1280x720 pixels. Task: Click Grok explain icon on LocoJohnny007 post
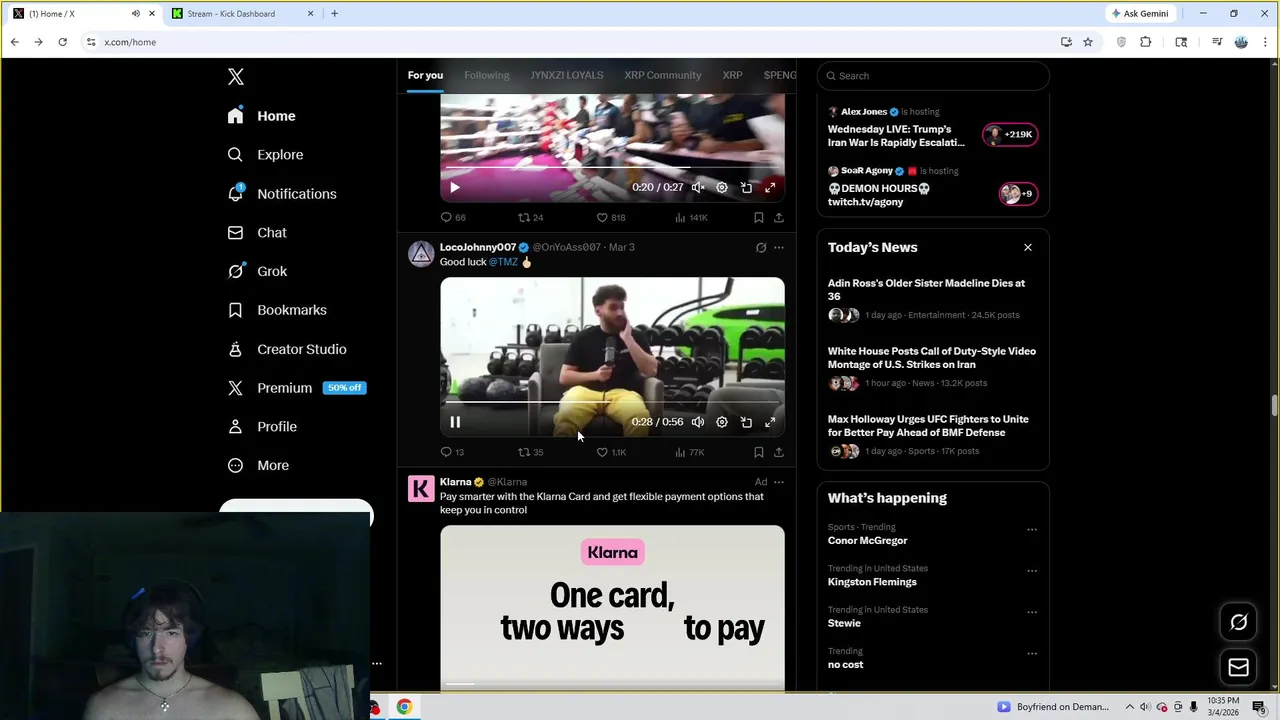pos(761,247)
